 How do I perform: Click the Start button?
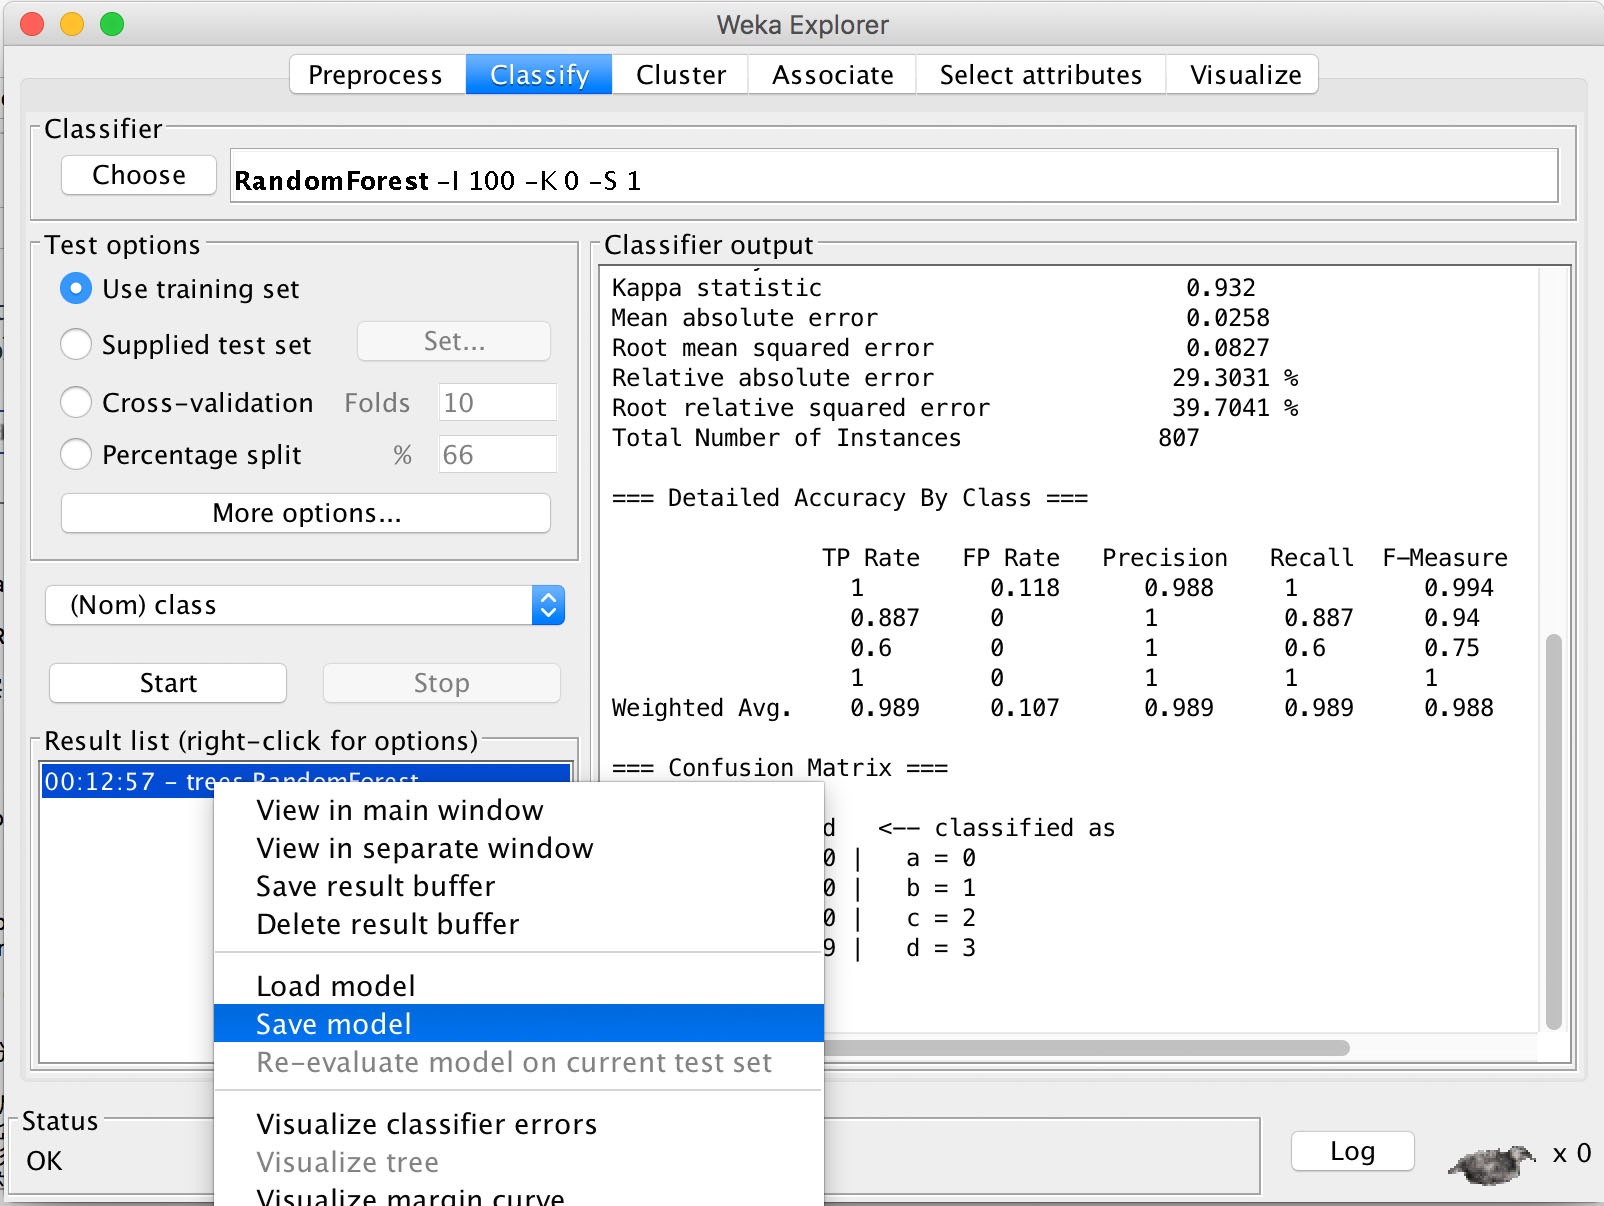[168, 683]
